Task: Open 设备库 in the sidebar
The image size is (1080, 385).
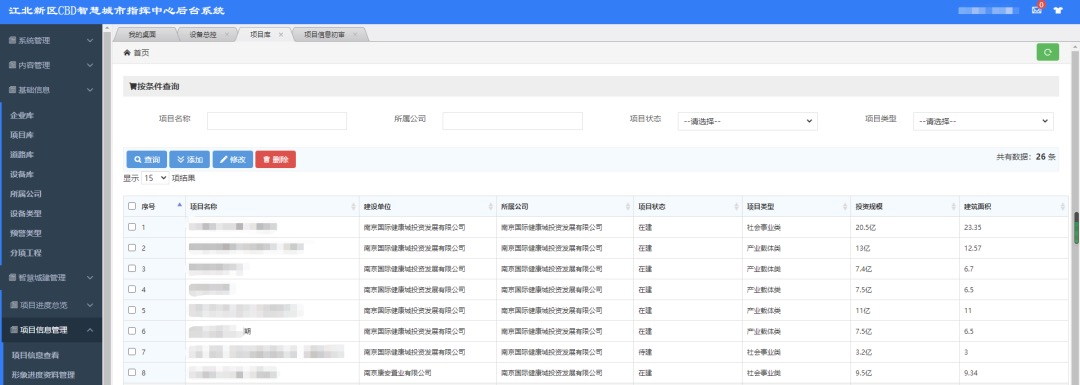Action: (22, 174)
